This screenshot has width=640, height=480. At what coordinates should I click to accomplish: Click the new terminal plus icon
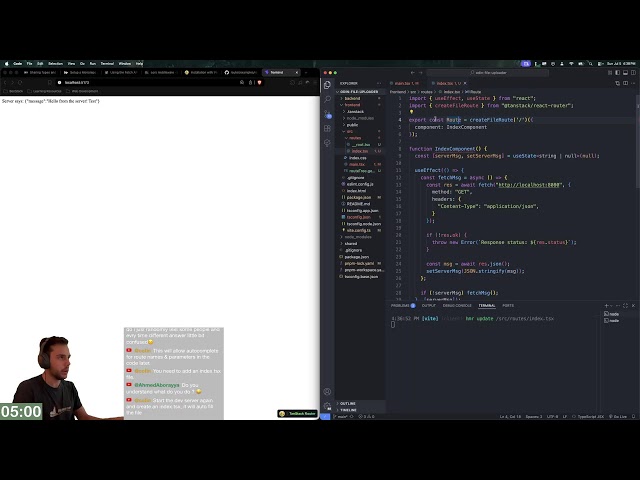tap(607, 305)
